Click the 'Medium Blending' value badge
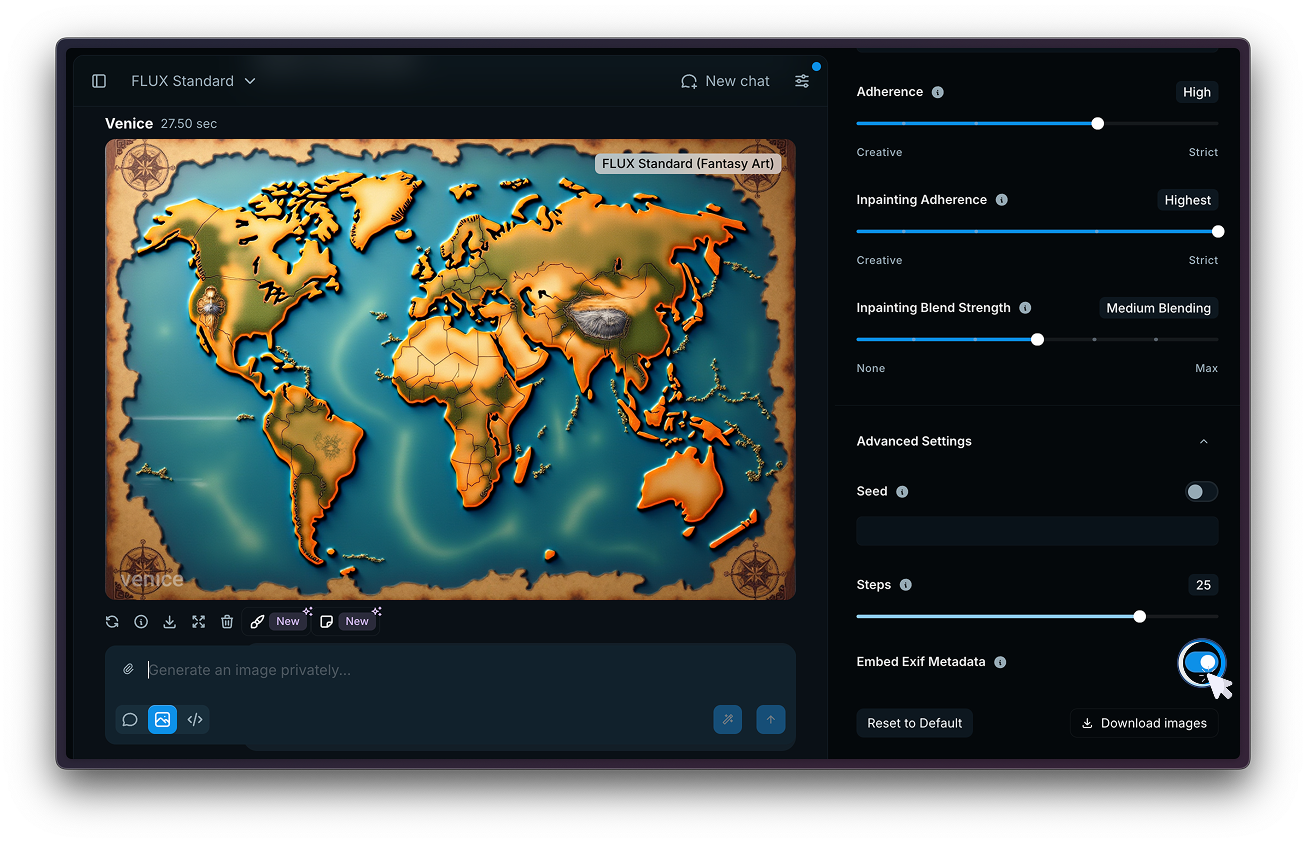The height and width of the screenshot is (843, 1306). coord(1159,308)
